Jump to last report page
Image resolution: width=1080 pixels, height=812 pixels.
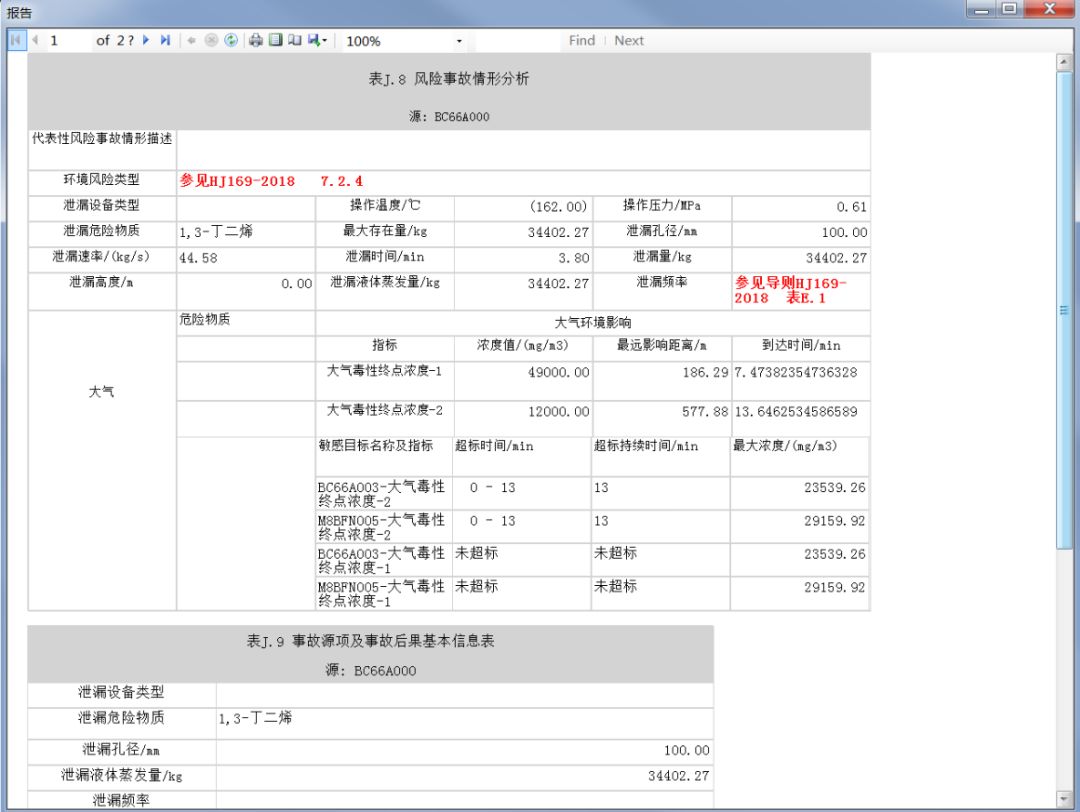click(x=165, y=41)
